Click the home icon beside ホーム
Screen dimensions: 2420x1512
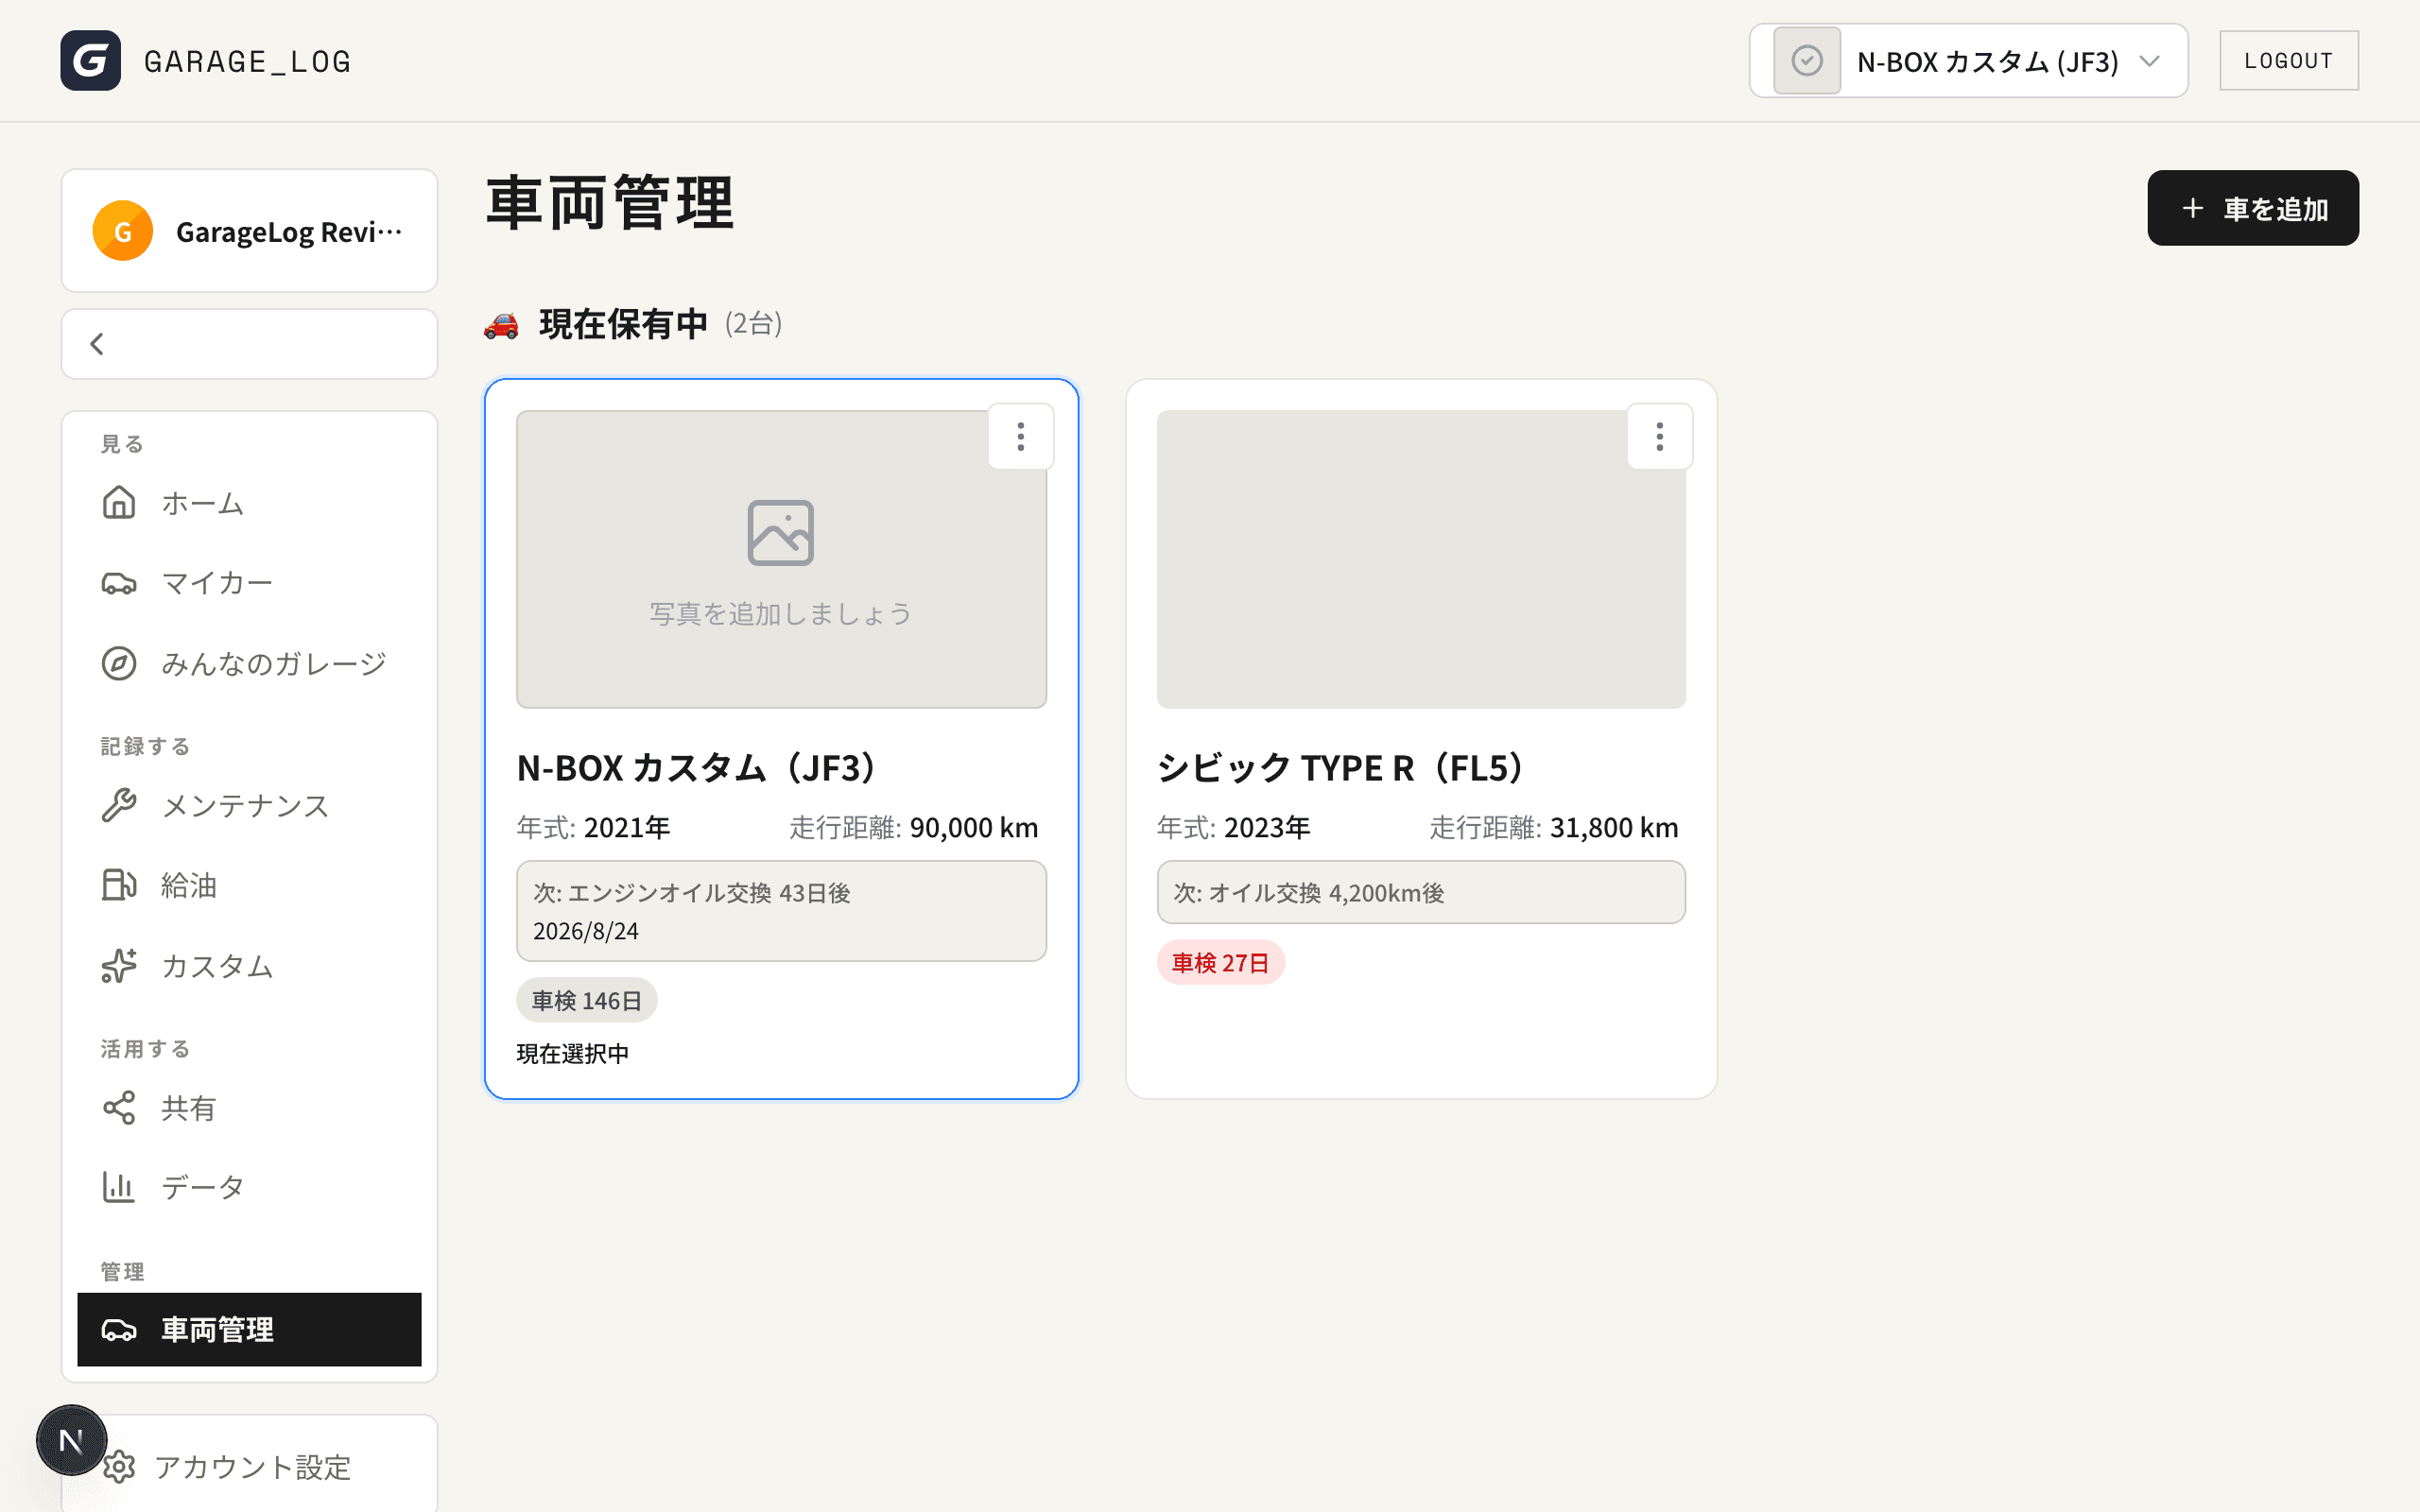(x=119, y=502)
